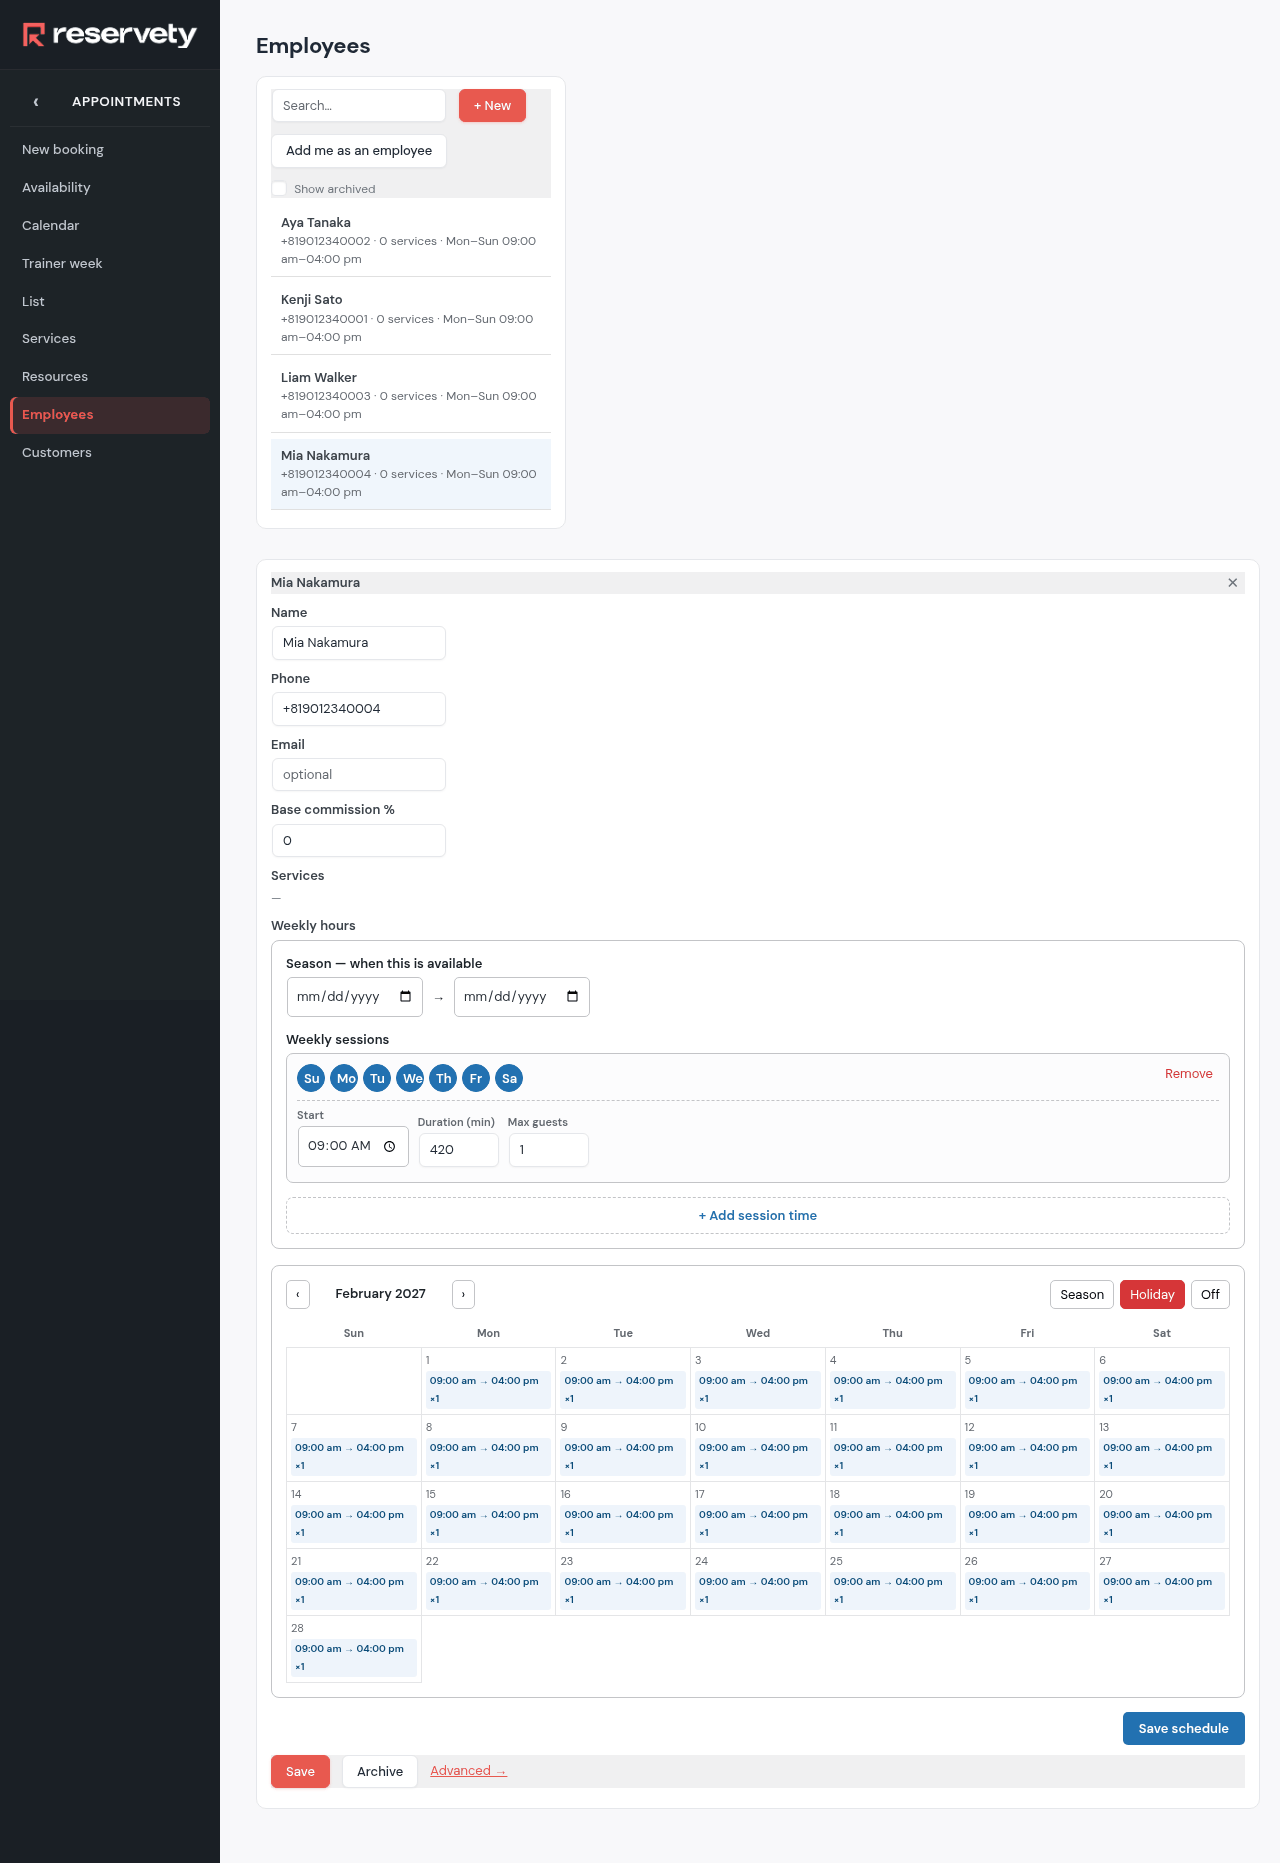Viewport: 1280px width, 1863px height.
Task: Toggle Wednesday in weekly sessions
Action: 411,1078
